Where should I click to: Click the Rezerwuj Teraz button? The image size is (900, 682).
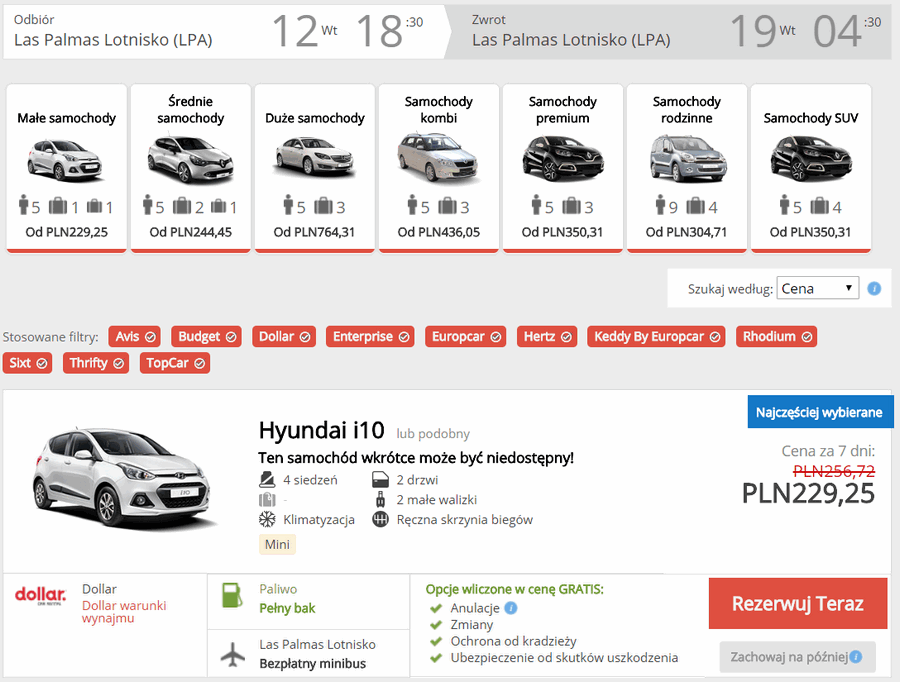(x=797, y=603)
